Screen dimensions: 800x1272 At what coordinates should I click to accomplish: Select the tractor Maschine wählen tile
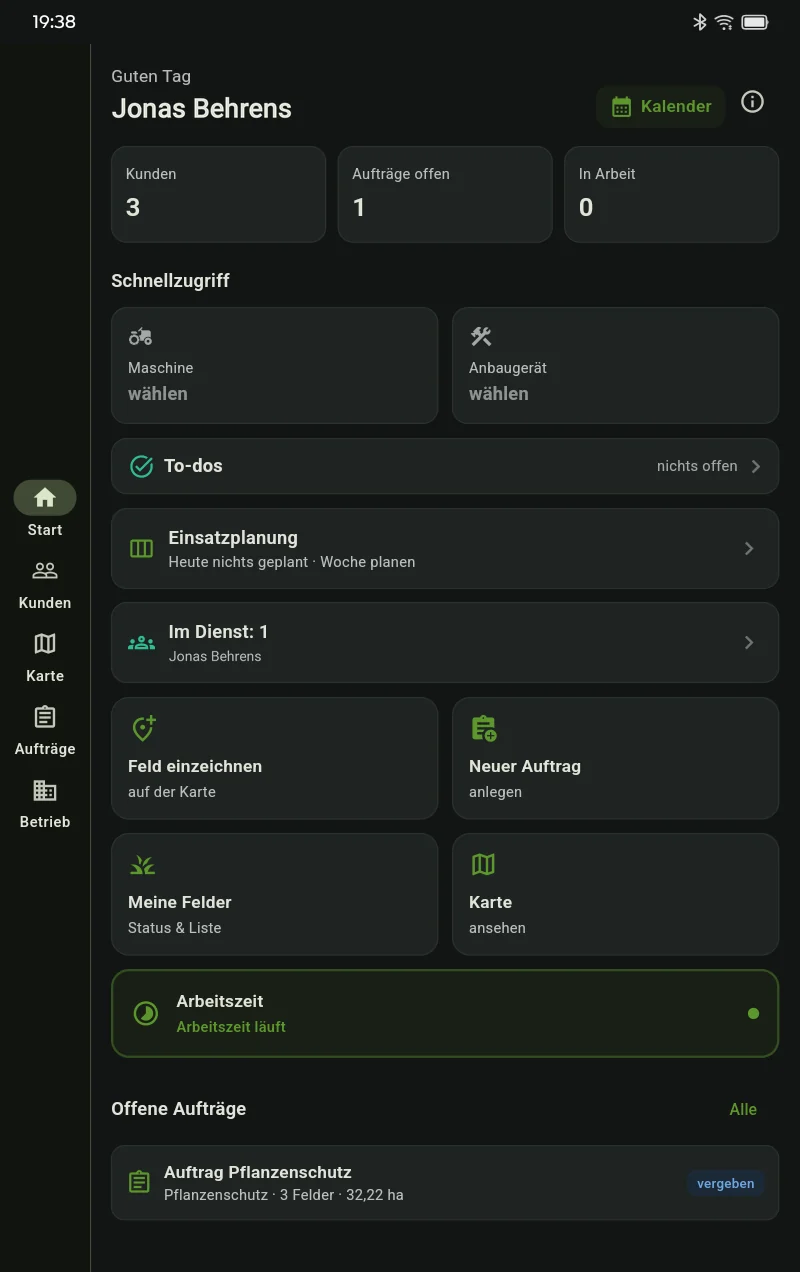[275, 365]
